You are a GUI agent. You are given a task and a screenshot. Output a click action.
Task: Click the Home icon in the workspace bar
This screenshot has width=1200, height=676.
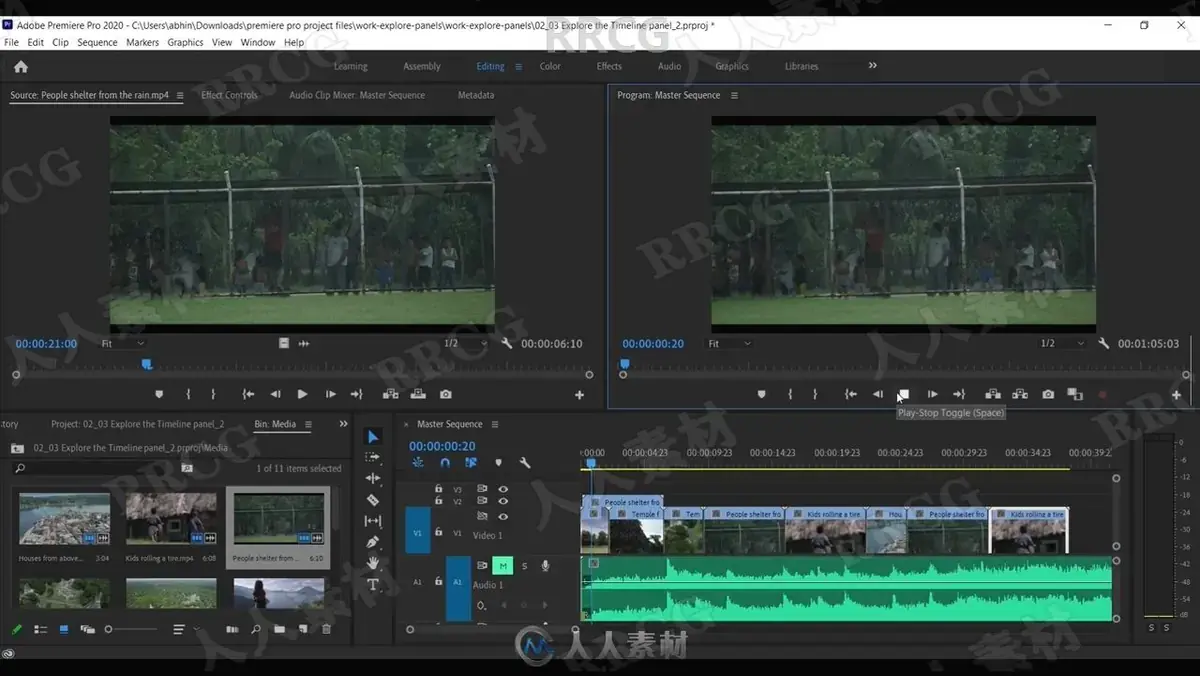[21, 67]
